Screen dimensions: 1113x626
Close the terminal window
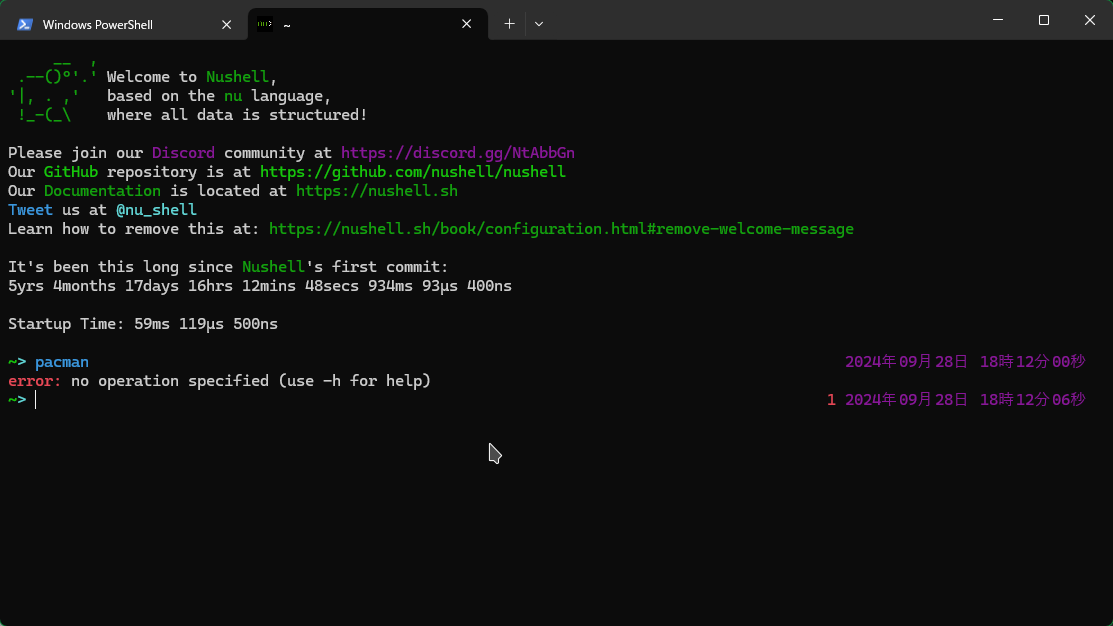(x=1089, y=20)
